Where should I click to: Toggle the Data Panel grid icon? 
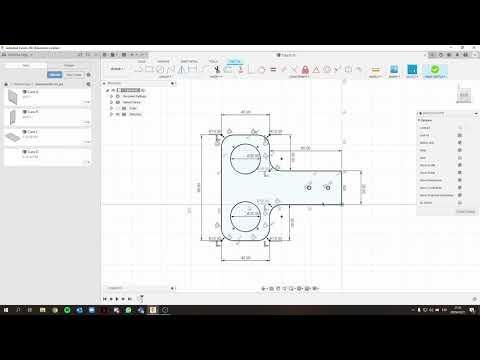(x=104, y=54)
